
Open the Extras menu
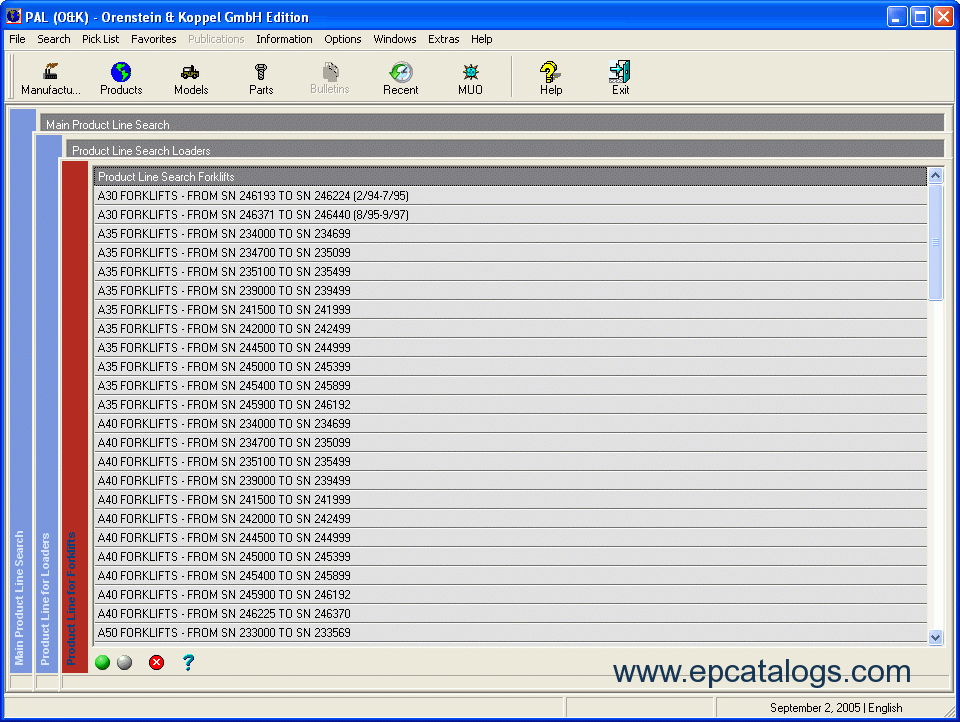click(x=443, y=39)
